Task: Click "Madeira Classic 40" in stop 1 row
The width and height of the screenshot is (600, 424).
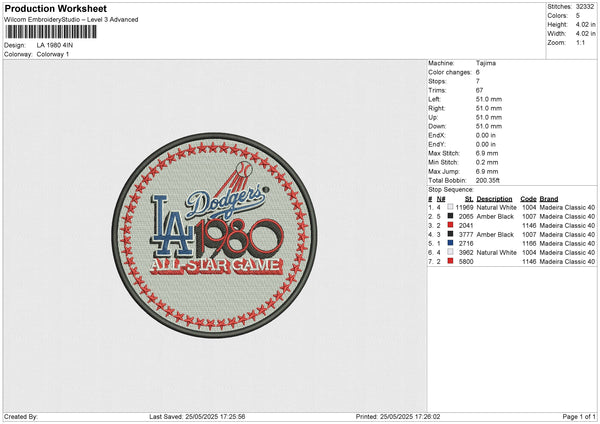Action: pos(567,207)
